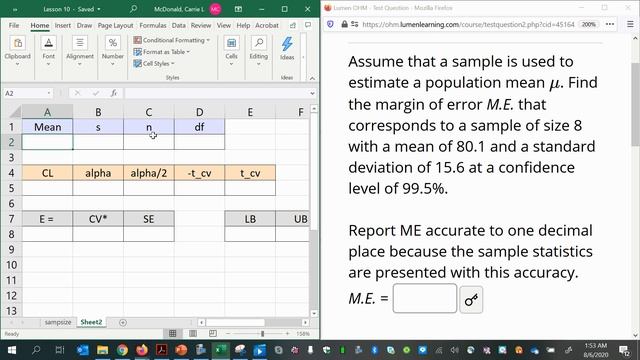Viewport: 640px width, 360px height.
Task: Click the Firefox URL address bar
Action: (x=468, y=24)
